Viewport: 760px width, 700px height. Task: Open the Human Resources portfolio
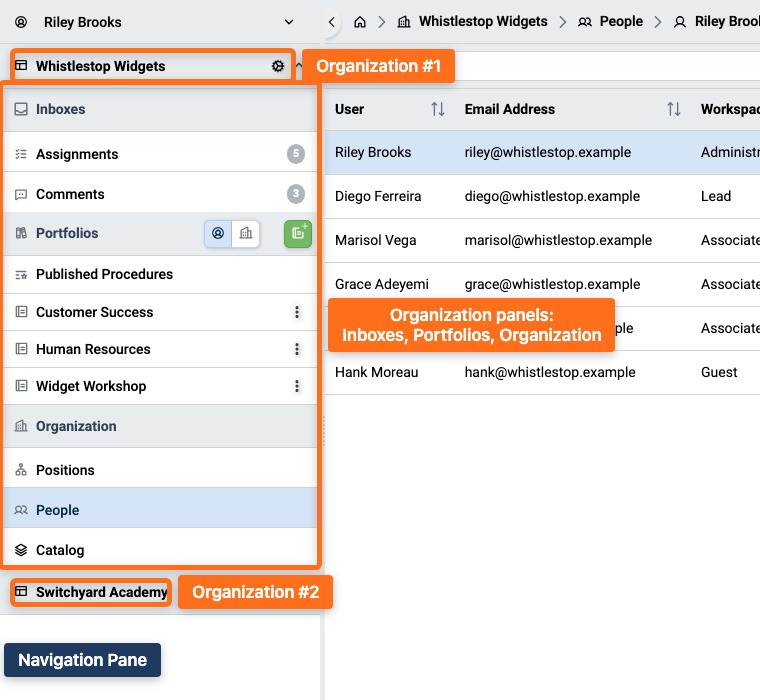click(x=160, y=349)
